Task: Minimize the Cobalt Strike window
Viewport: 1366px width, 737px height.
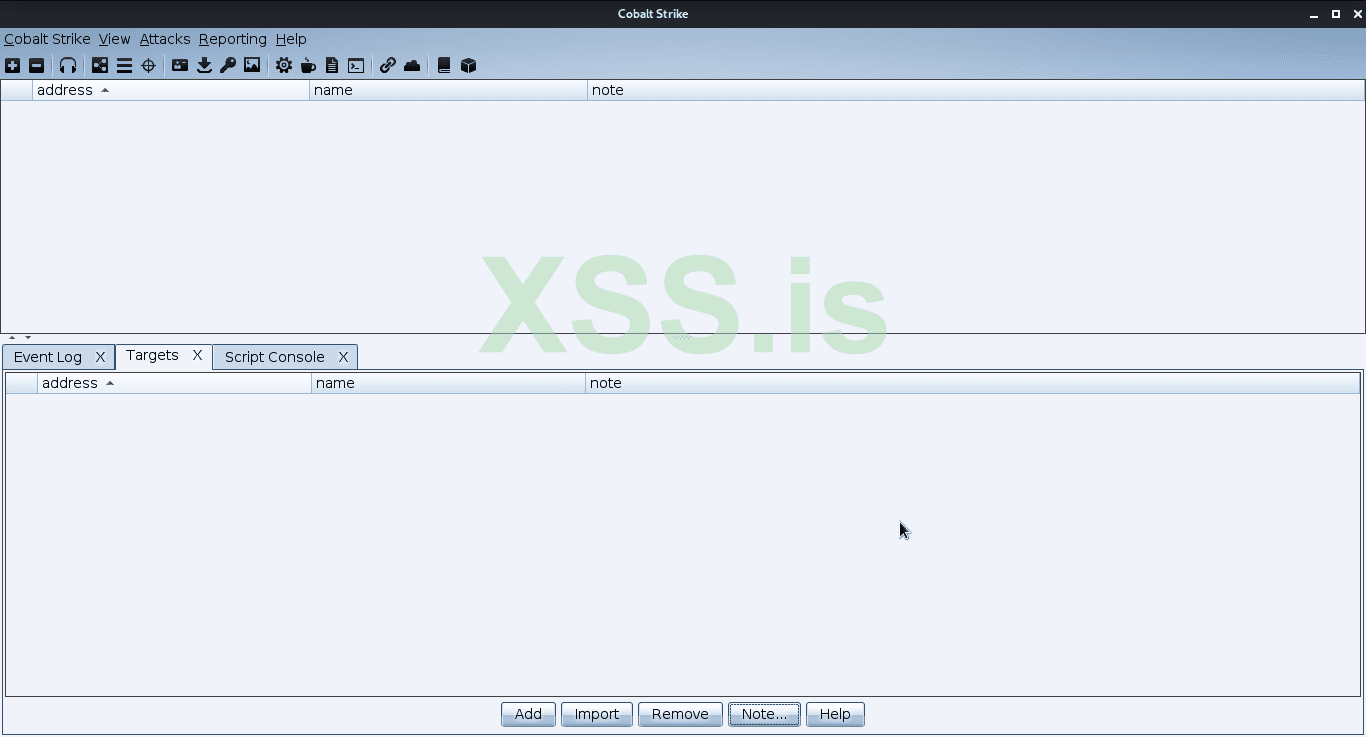Action: 1313,14
